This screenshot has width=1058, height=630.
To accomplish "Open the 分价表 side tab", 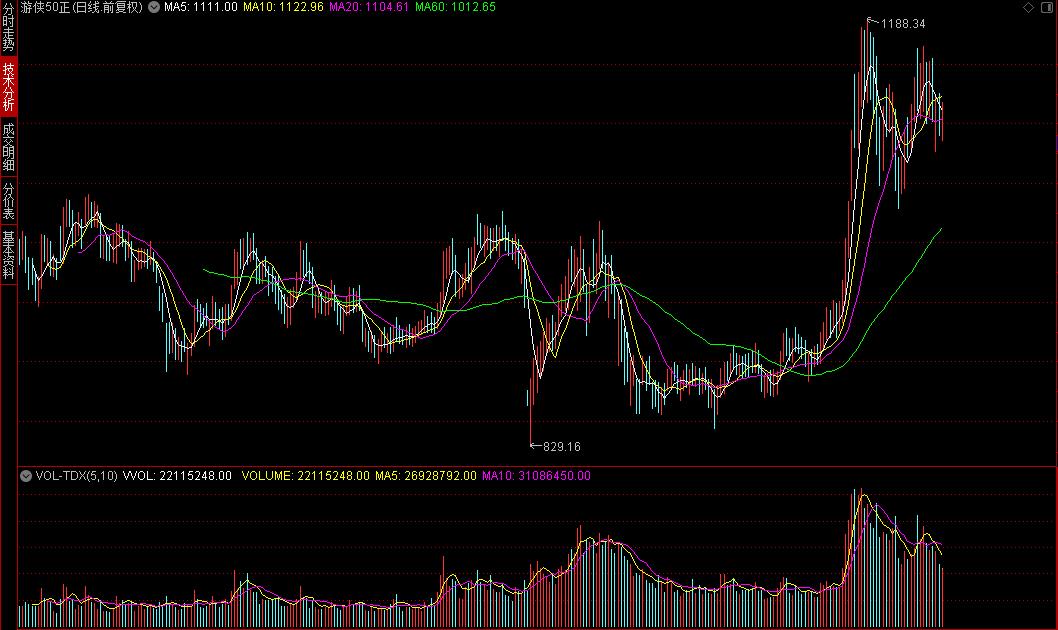I will click(x=8, y=201).
